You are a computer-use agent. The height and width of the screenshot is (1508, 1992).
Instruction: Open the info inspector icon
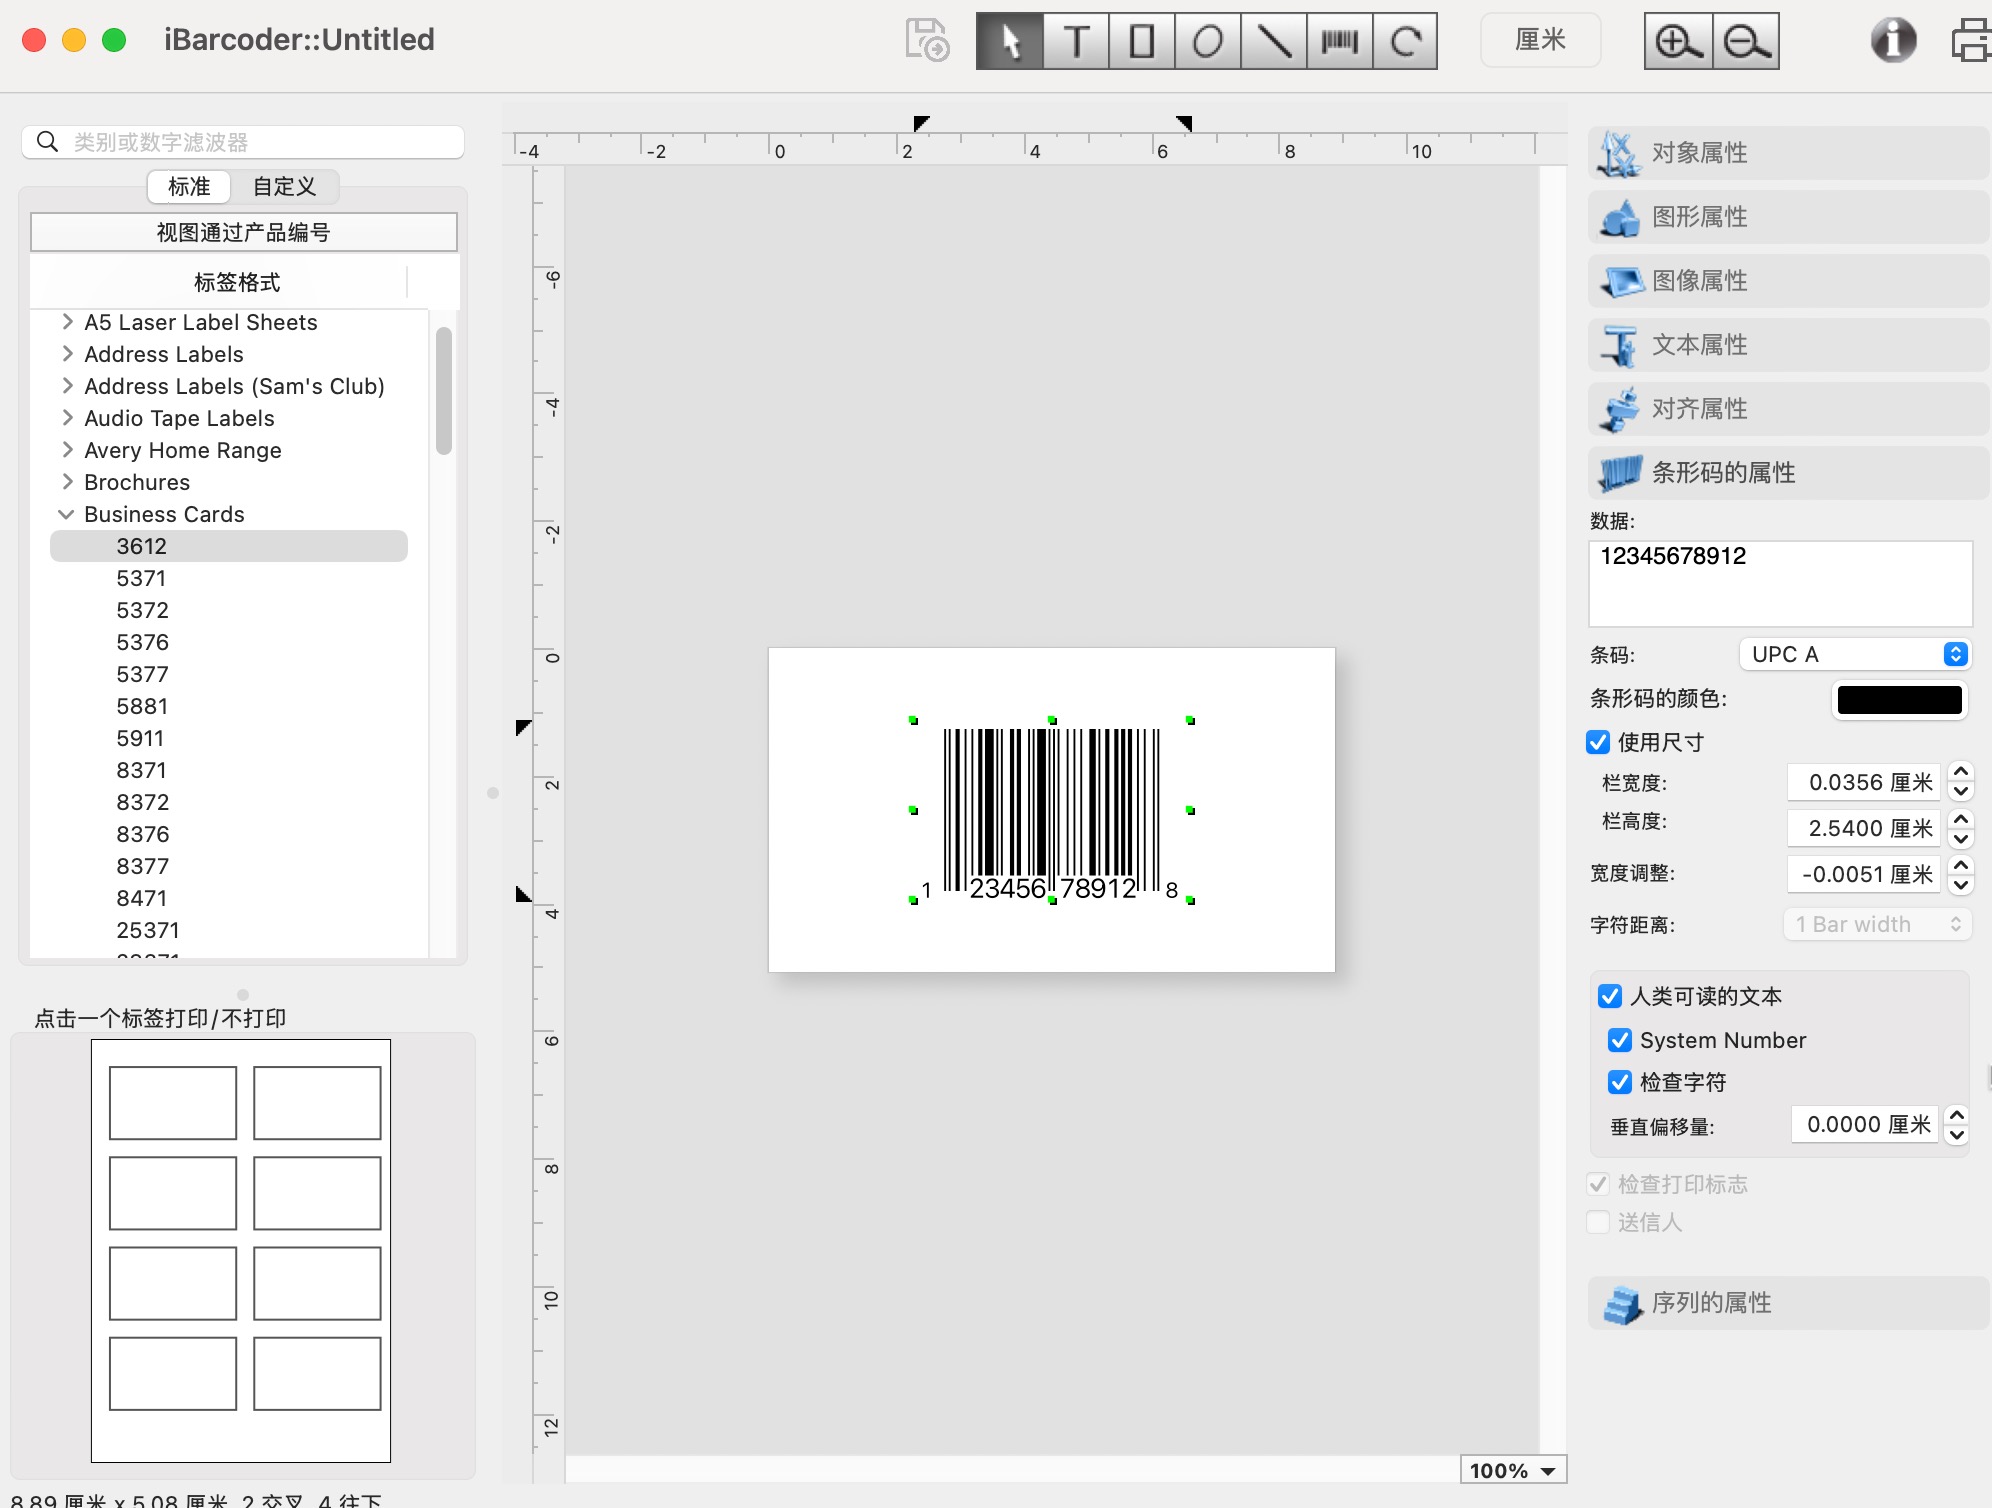pyautogui.click(x=1893, y=41)
